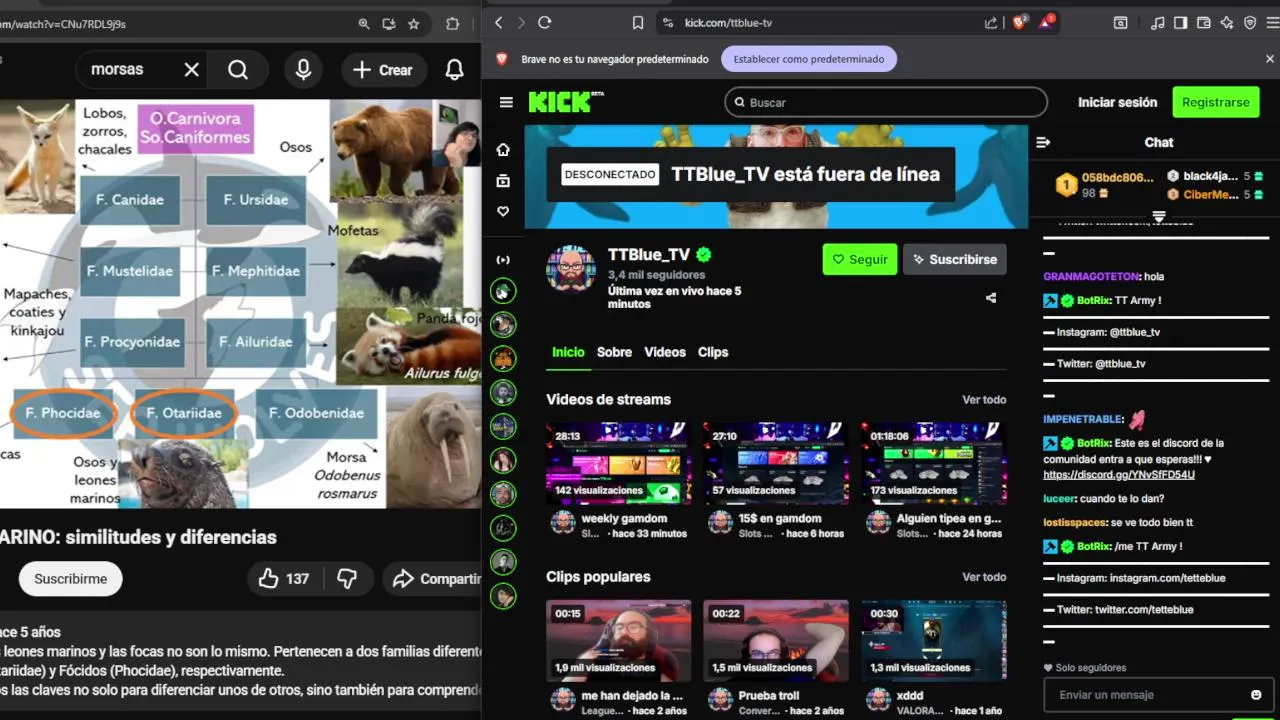Open the Brave Wallet icon
The width and height of the screenshot is (1280, 720).
[x=1204, y=22]
